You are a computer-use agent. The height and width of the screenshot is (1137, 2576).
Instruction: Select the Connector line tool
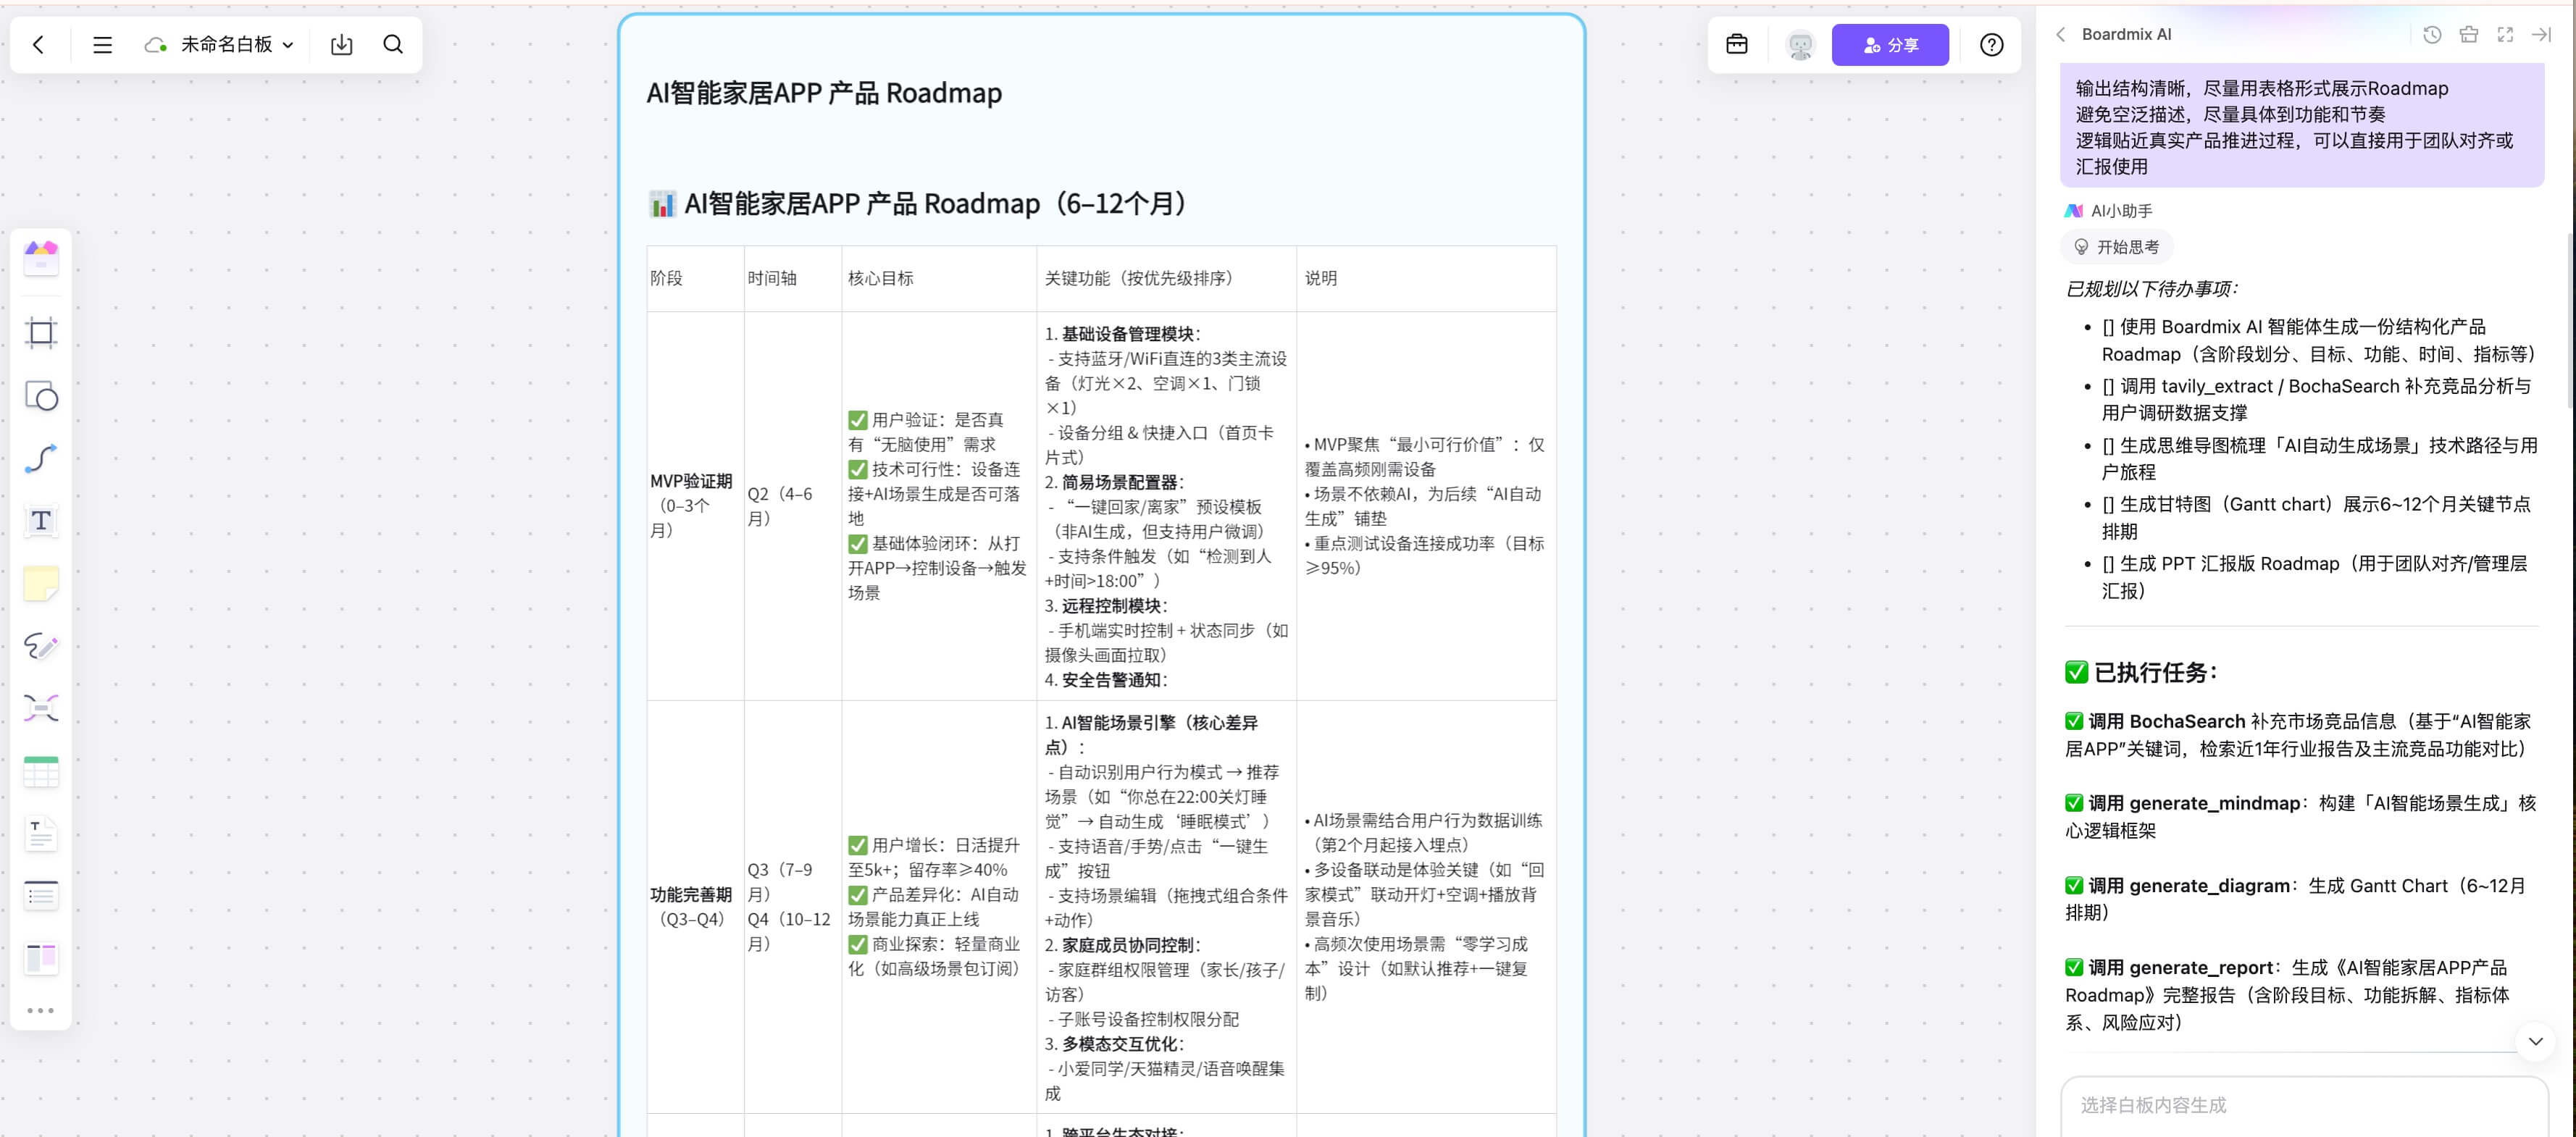41,459
